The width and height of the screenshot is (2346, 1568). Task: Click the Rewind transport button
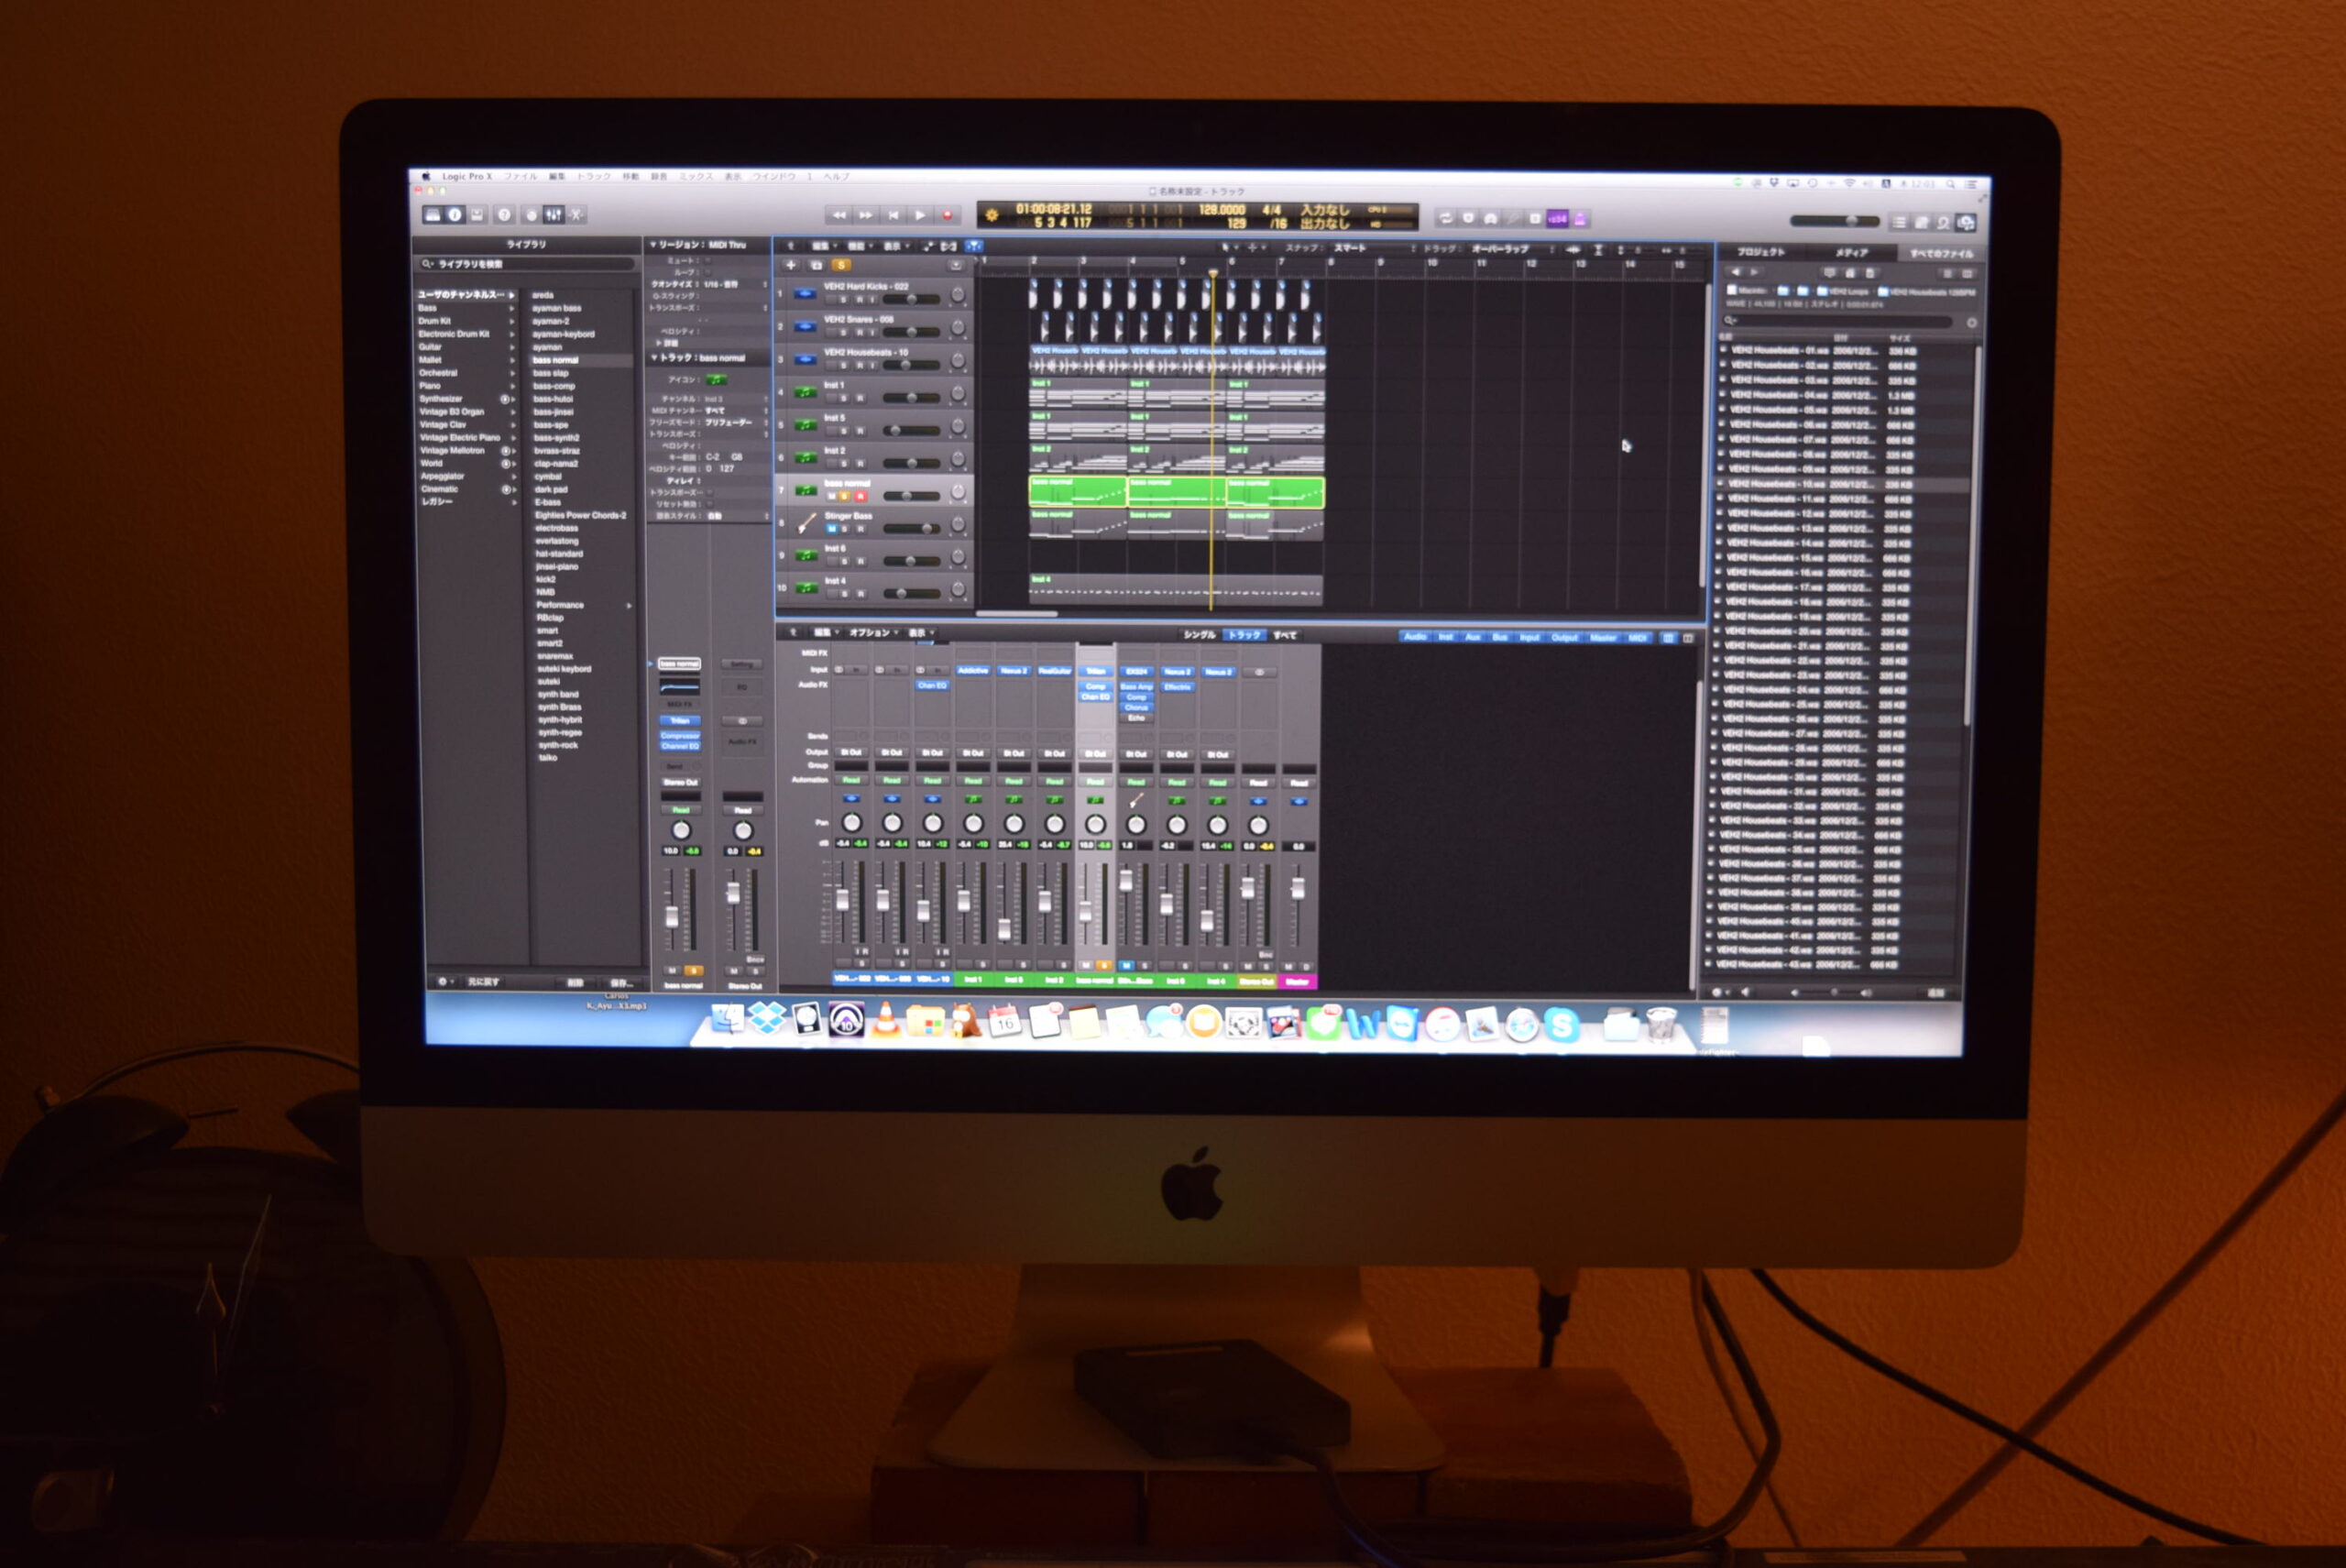(x=838, y=215)
